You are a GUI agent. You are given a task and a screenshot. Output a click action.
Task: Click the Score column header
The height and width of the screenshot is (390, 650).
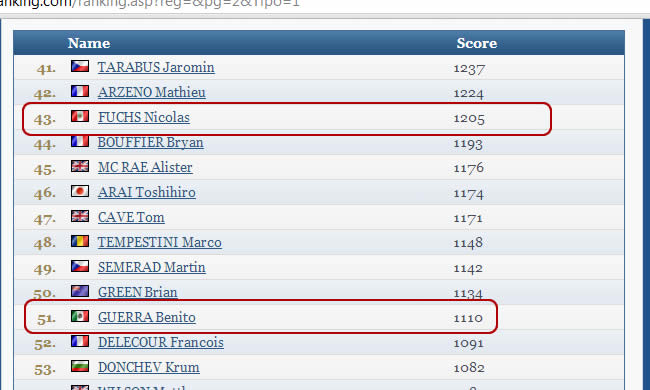coord(477,43)
